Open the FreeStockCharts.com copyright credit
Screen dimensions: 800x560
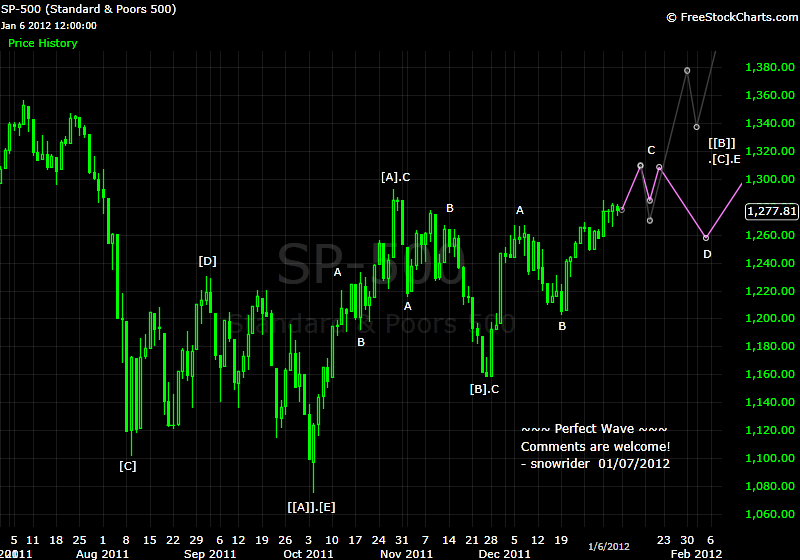pyautogui.click(x=733, y=17)
